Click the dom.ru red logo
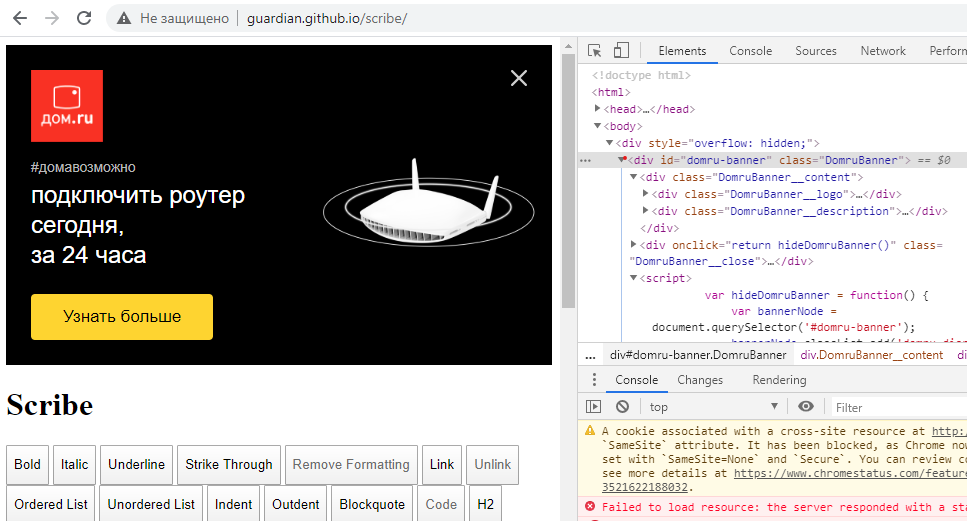The width and height of the screenshot is (967, 521). [x=67, y=106]
